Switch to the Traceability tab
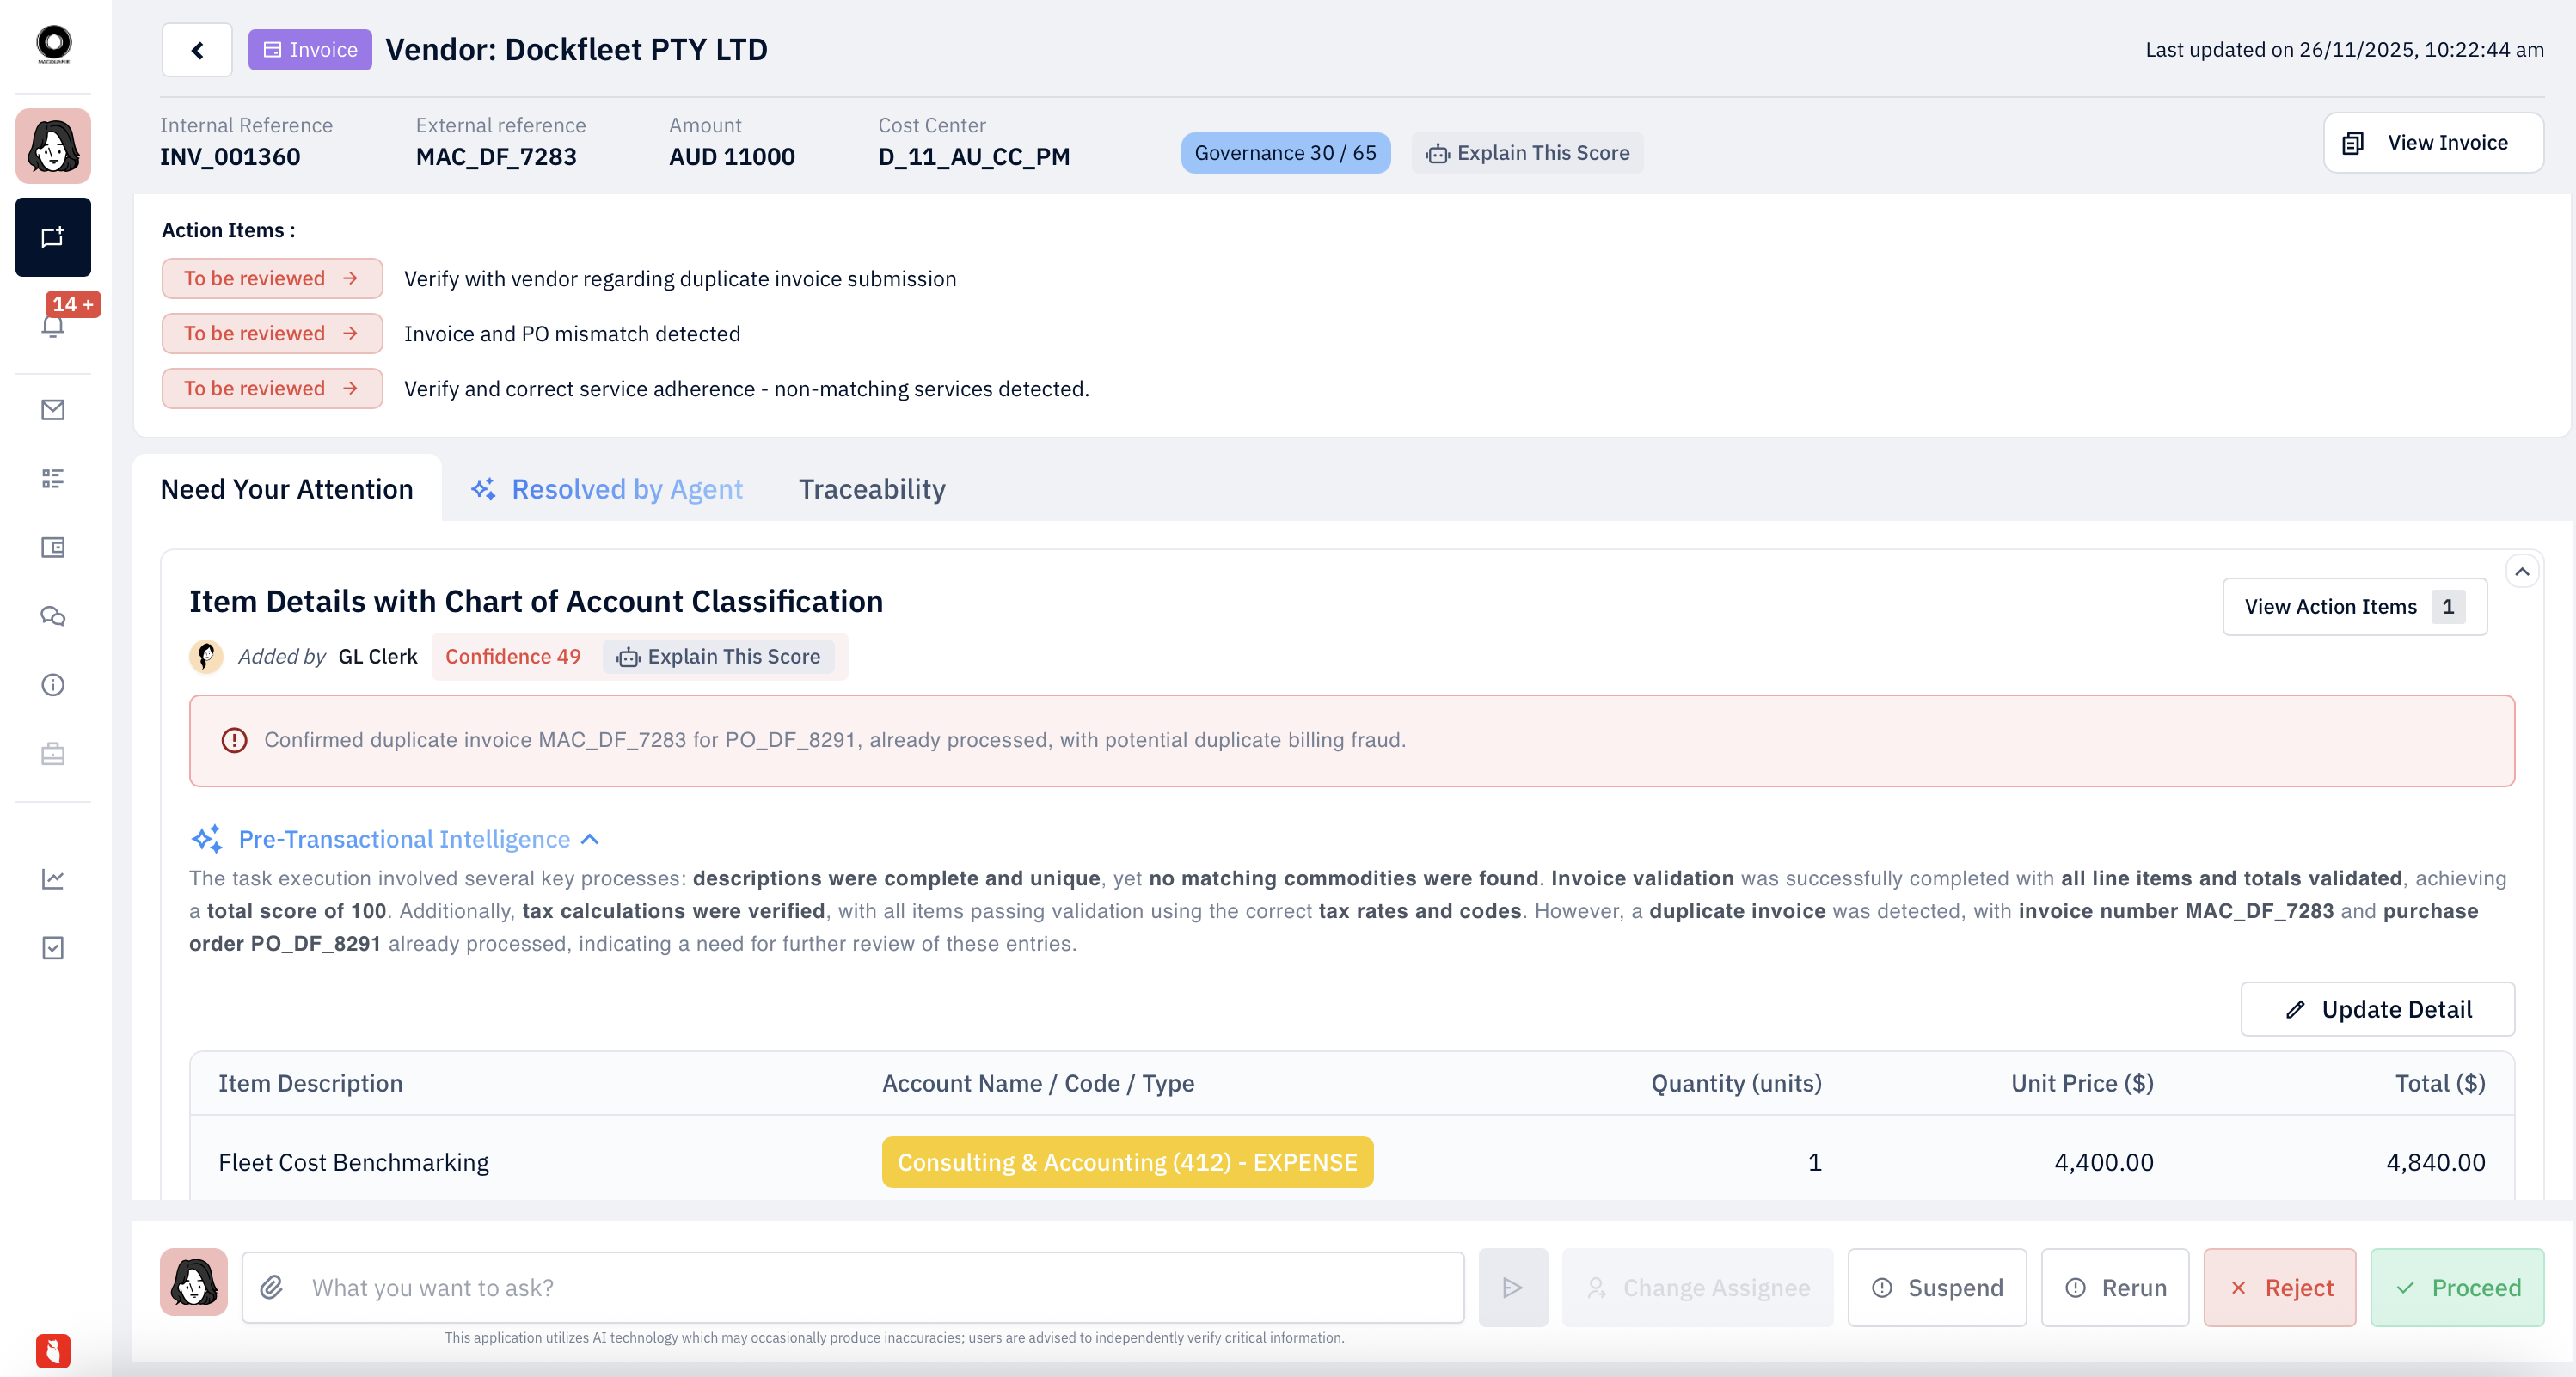The width and height of the screenshot is (2576, 1377). pos(871,489)
